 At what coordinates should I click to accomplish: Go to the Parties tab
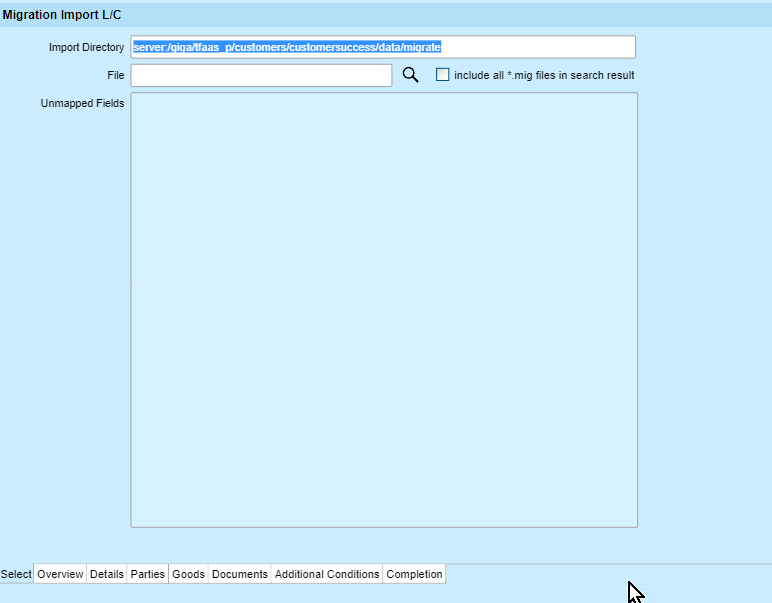(148, 574)
